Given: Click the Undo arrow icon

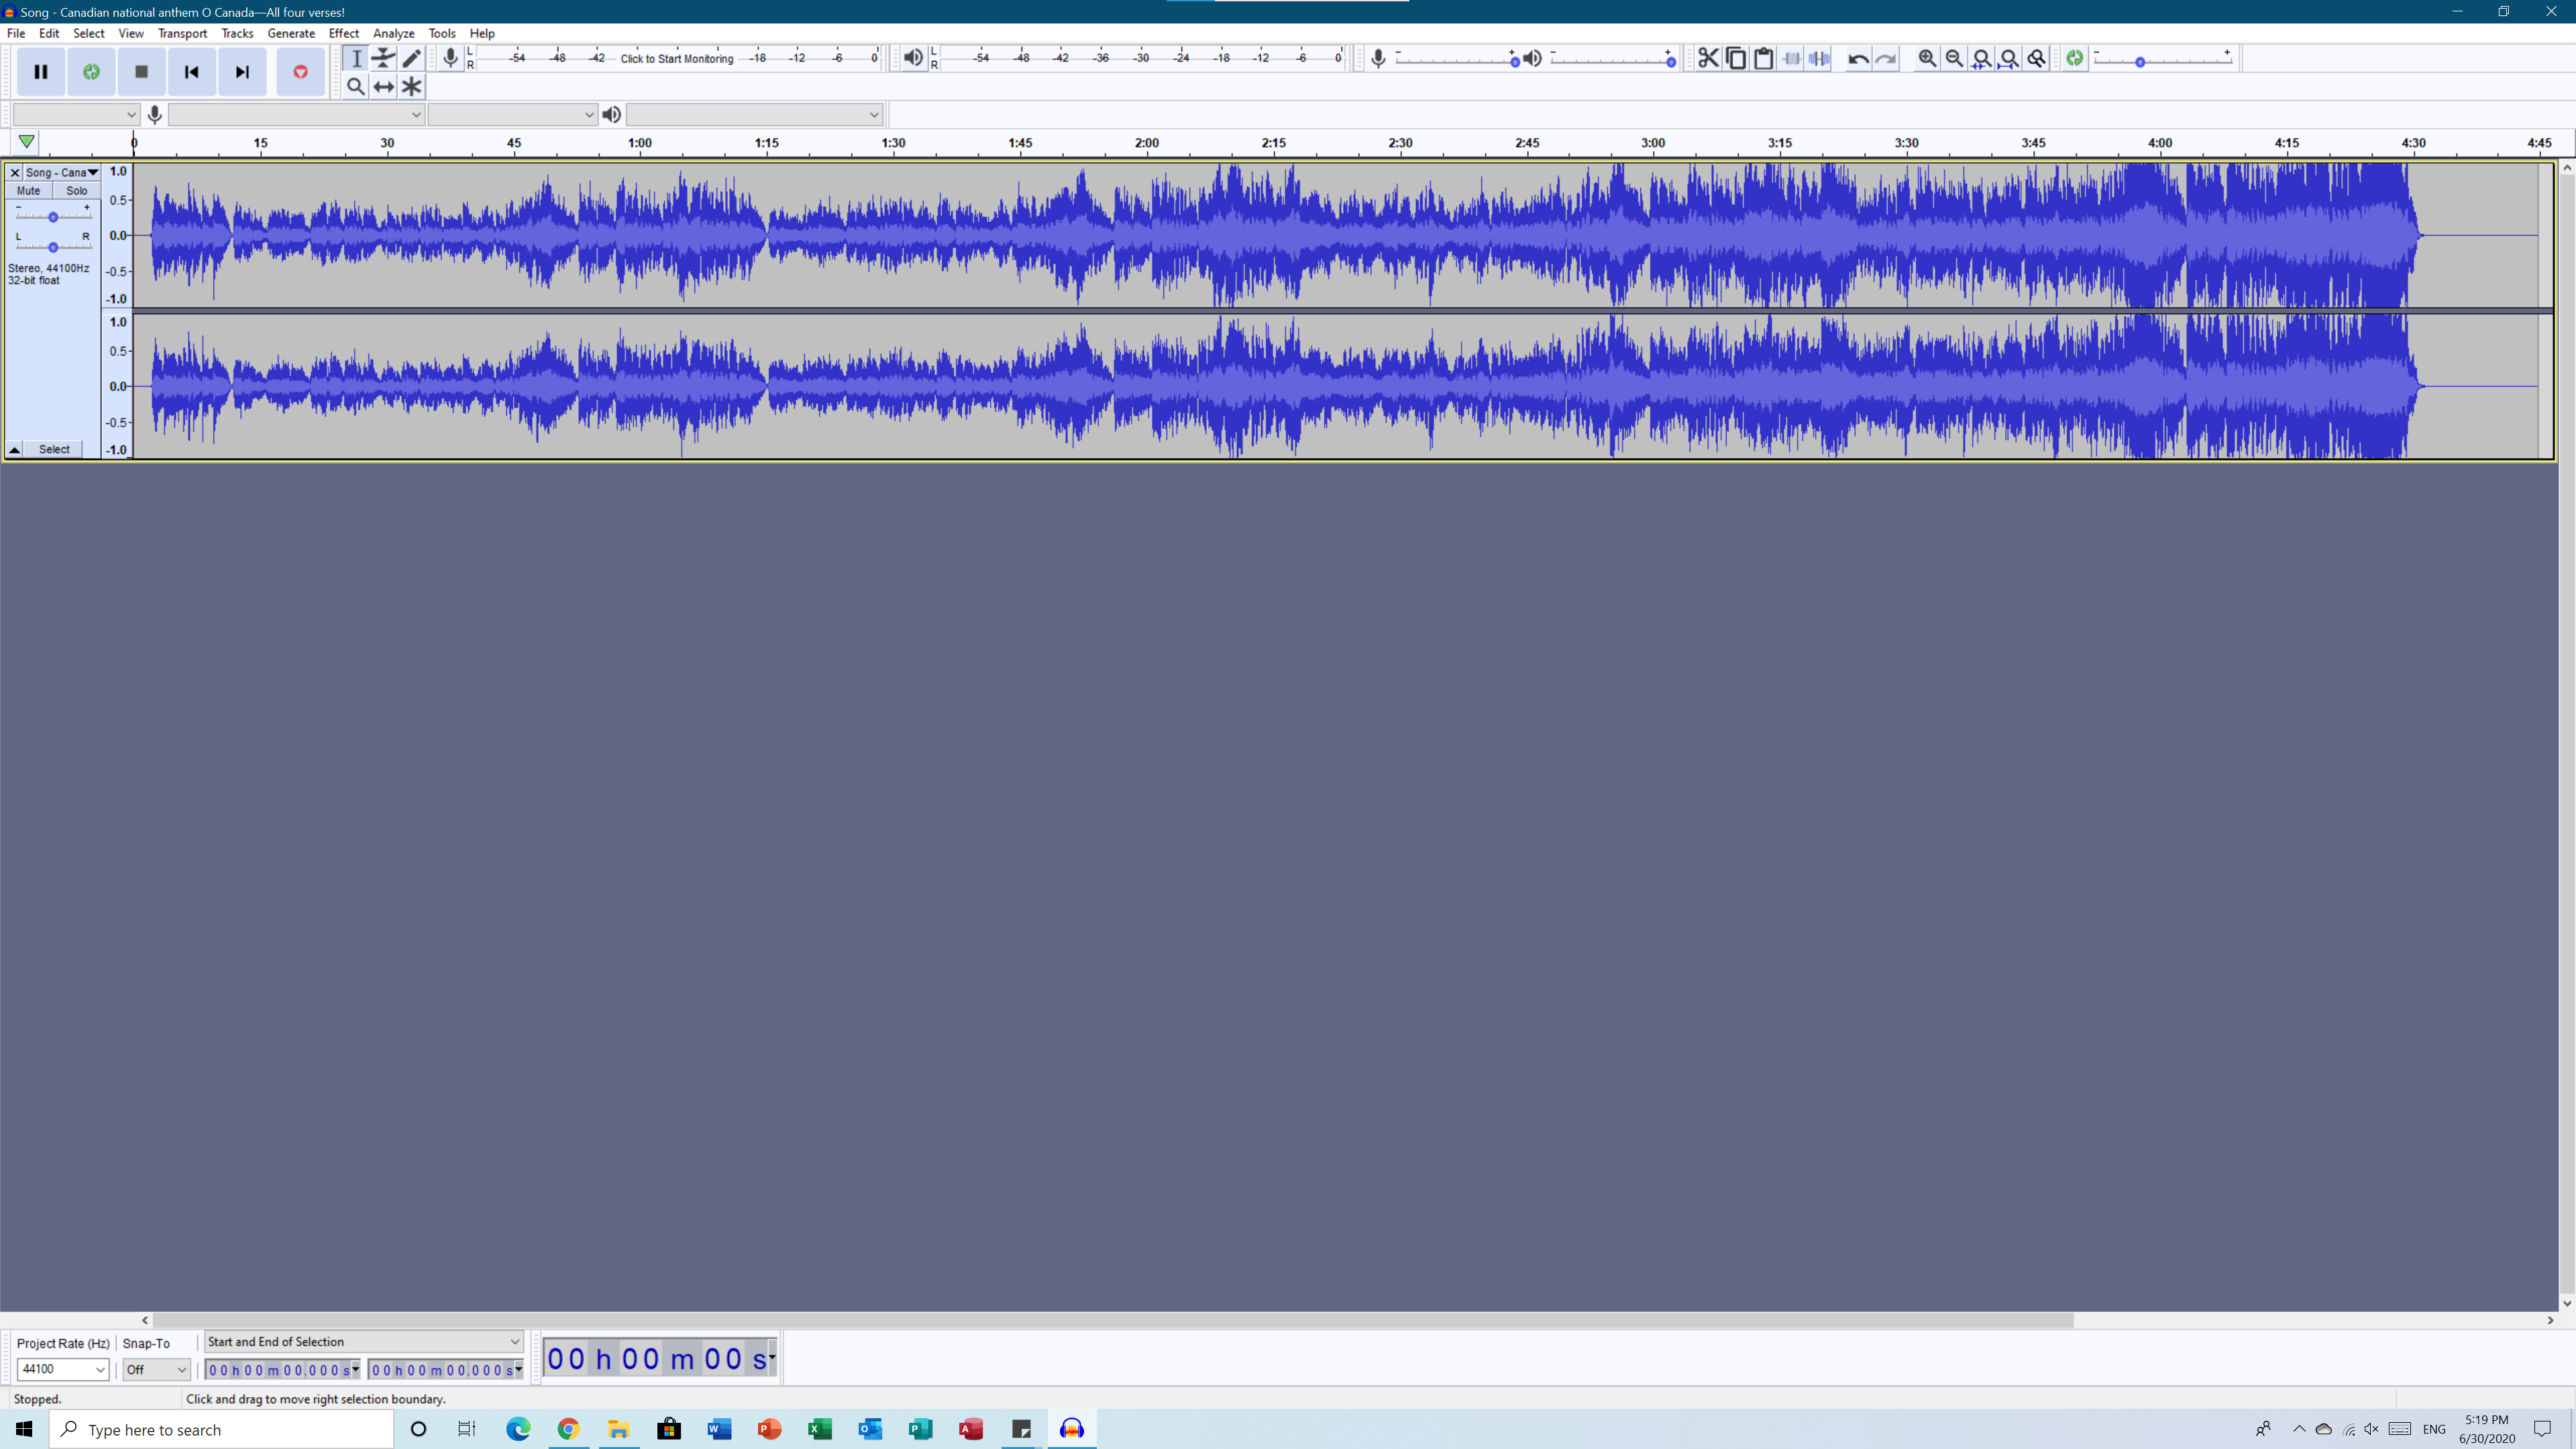Looking at the screenshot, I should pos(1857,58).
